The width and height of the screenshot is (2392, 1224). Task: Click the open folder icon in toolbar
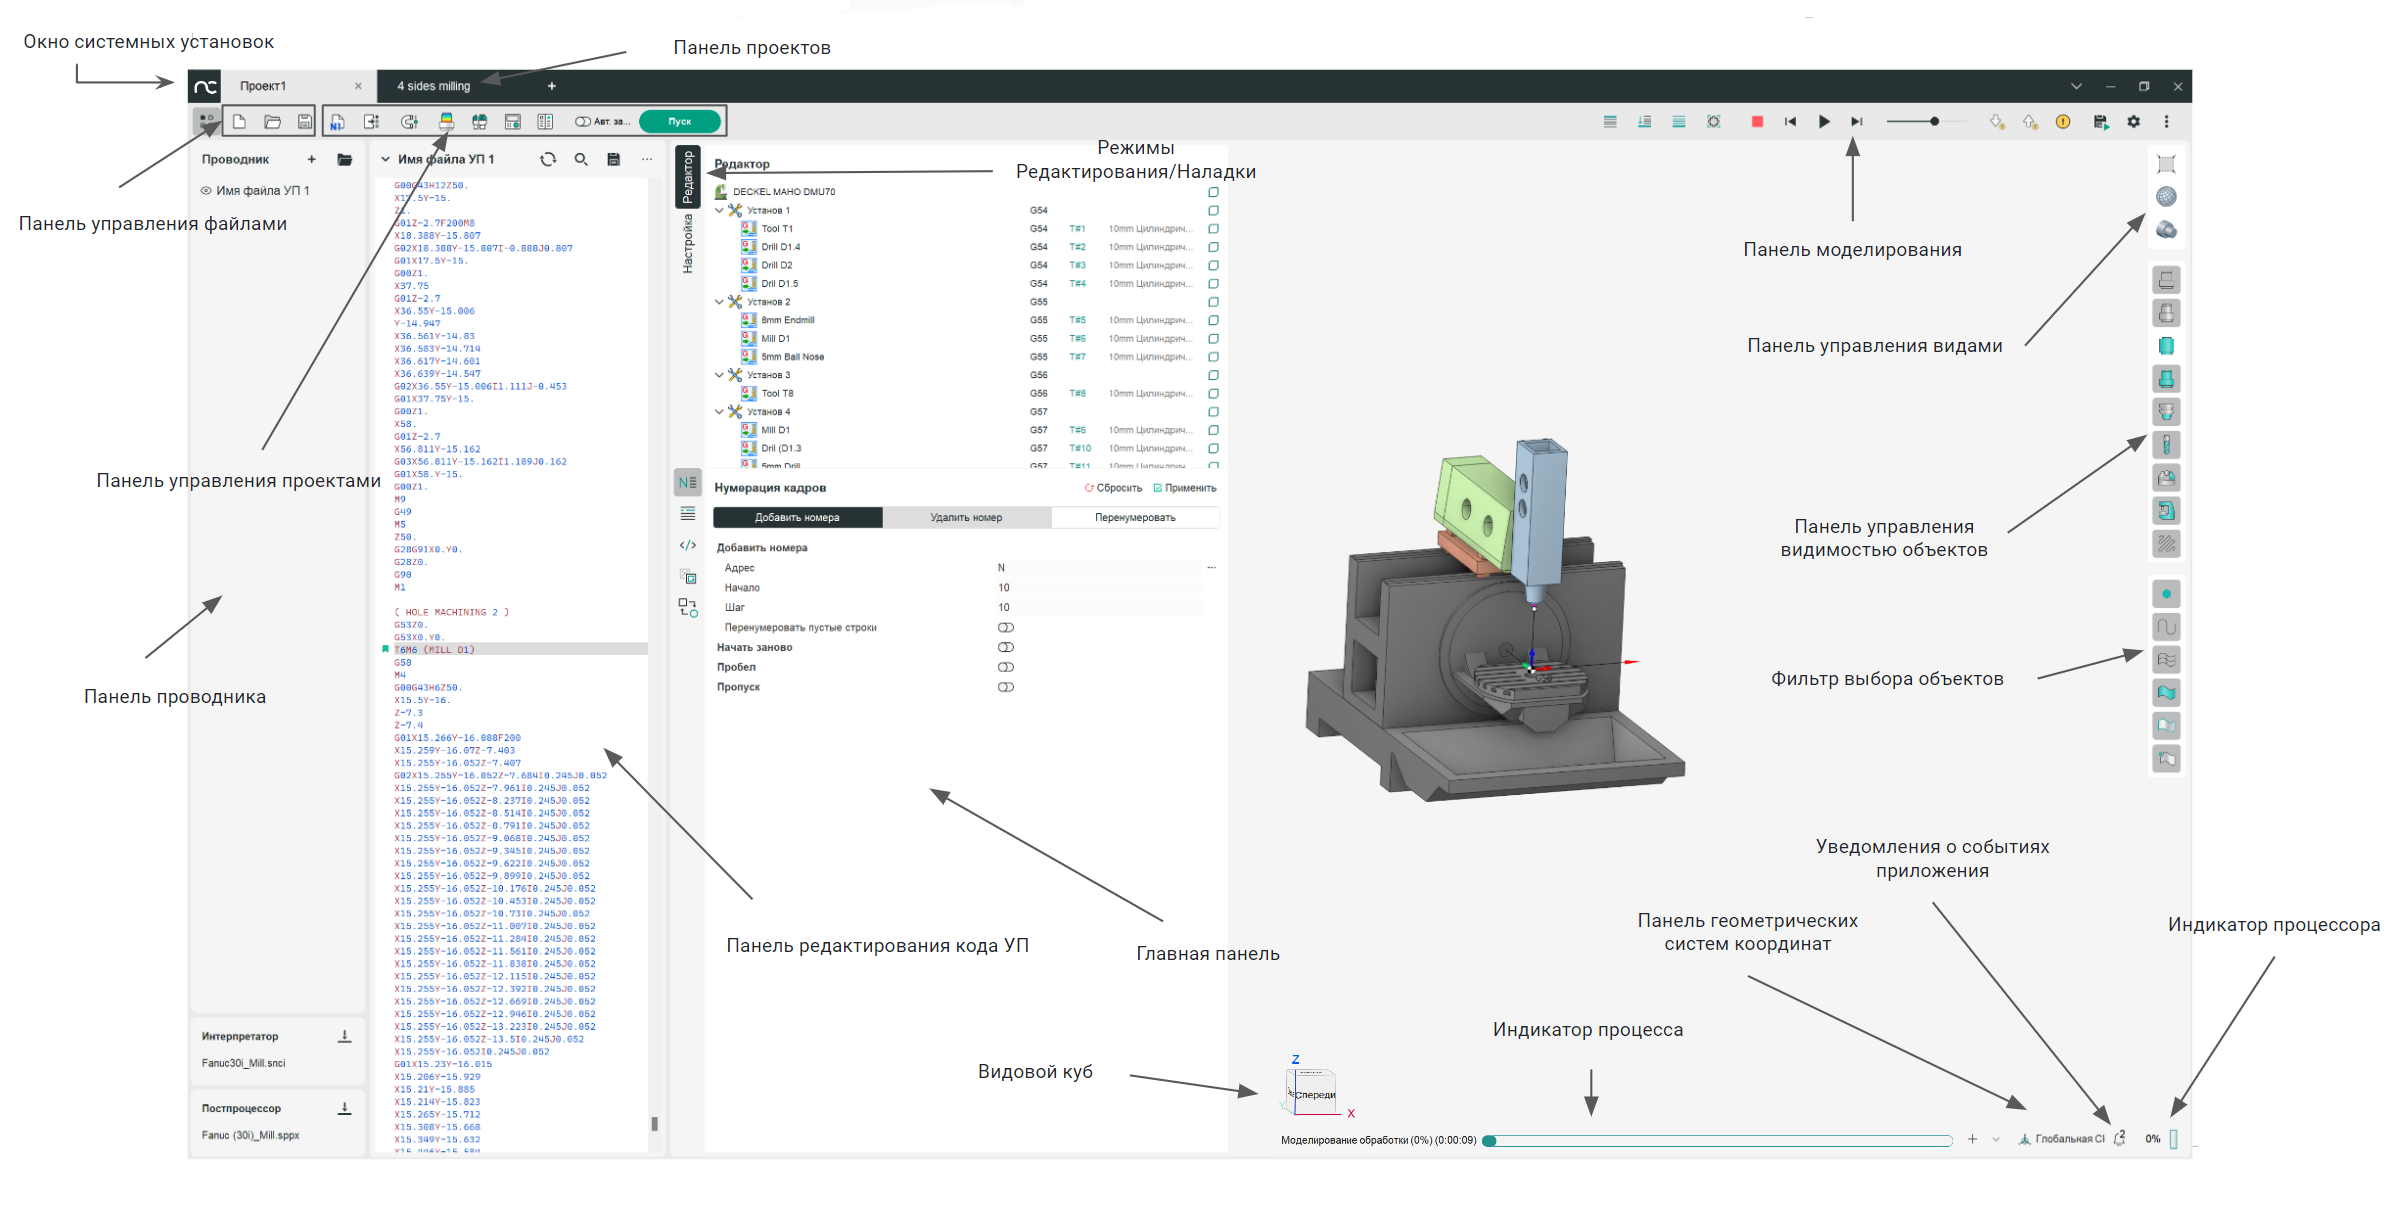tap(272, 122)
